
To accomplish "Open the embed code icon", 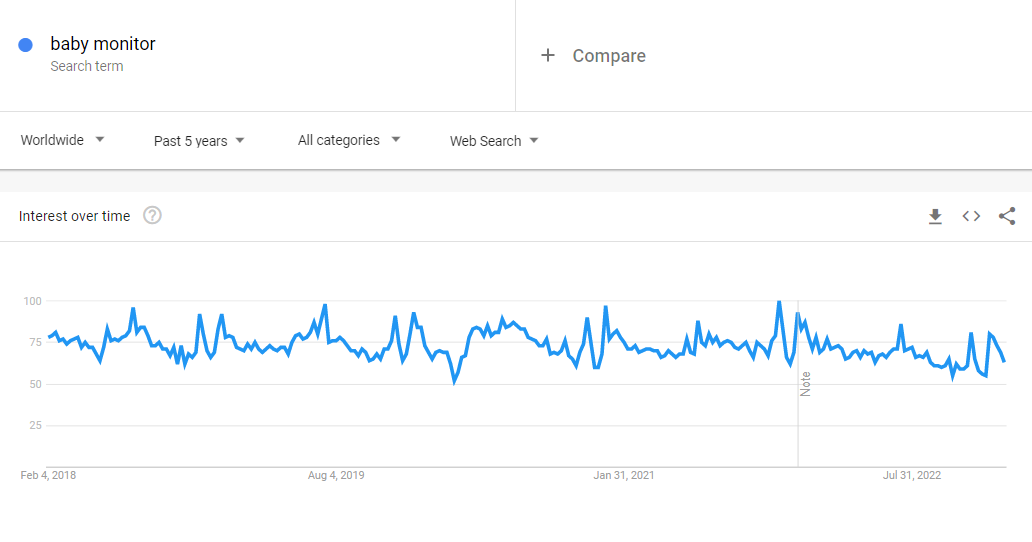I will point(971,216).
